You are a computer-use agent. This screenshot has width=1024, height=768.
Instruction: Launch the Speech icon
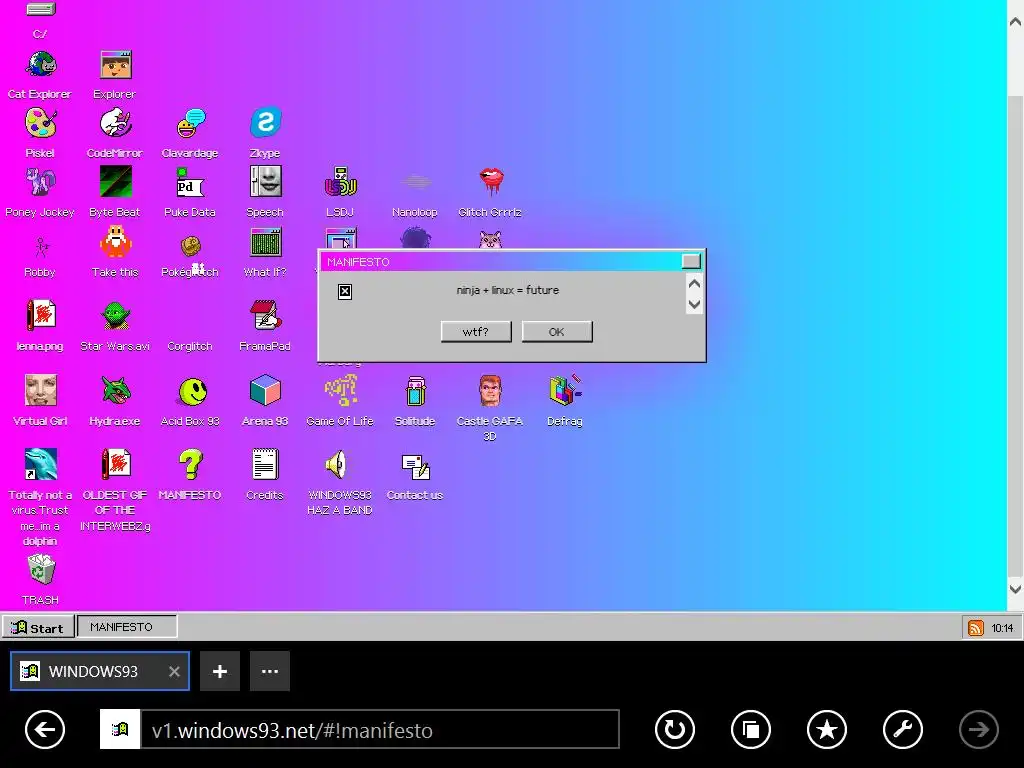[265, 182]
